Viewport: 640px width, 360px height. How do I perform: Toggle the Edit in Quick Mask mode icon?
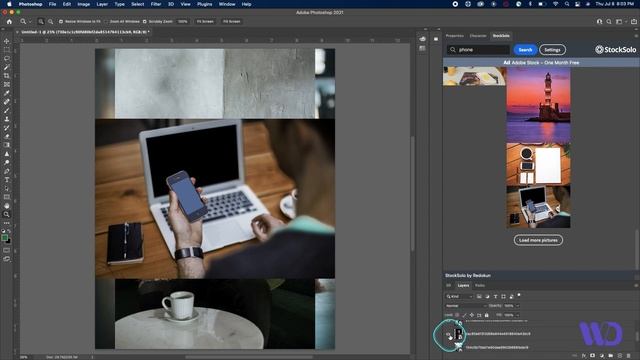tap(7, 250)
